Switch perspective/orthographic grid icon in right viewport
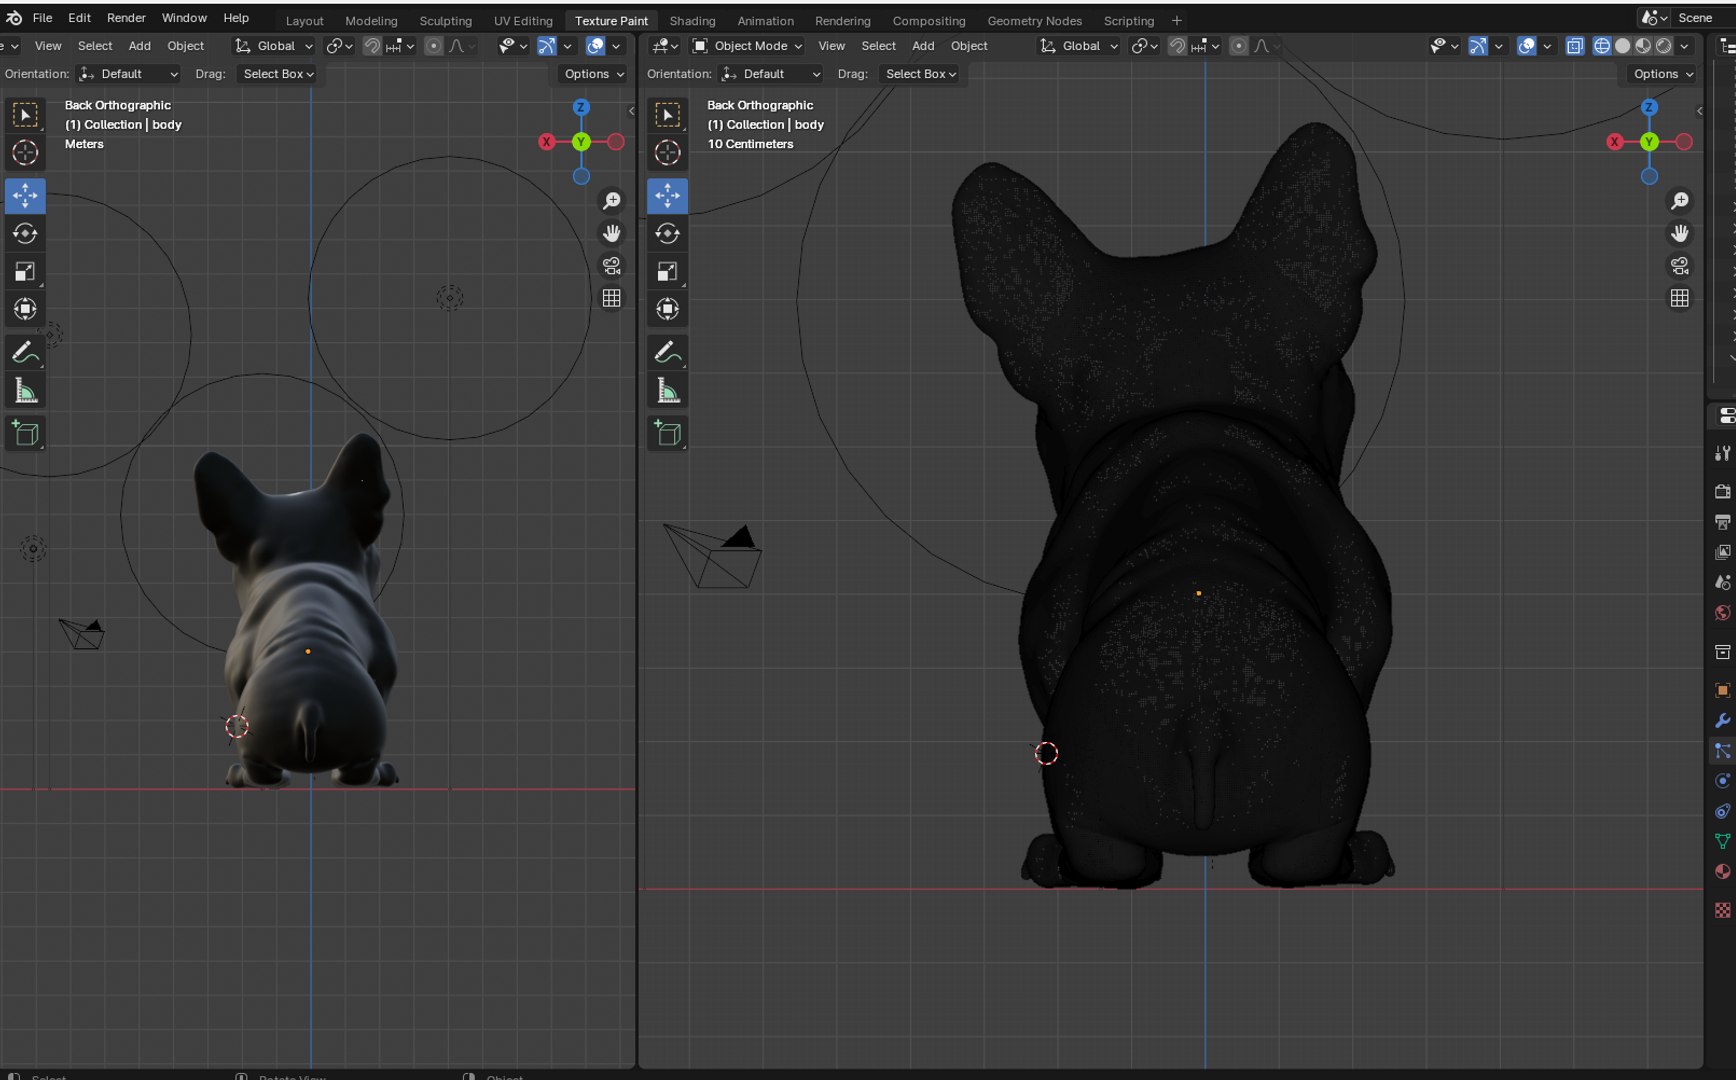The width and height of the screenshot is (1736, 1080). click(x=1680, y=298)
